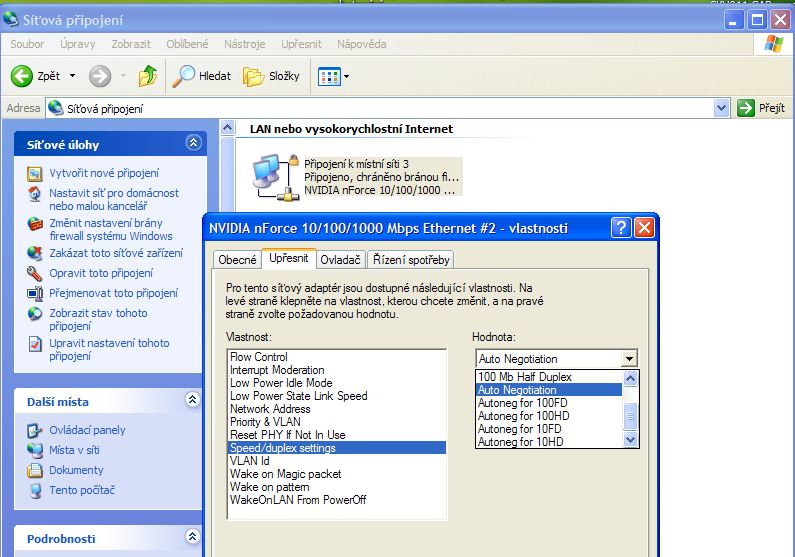Click the Up folder icon in toolbar
This screenshot has height=557, width=795.
point(148,76)
